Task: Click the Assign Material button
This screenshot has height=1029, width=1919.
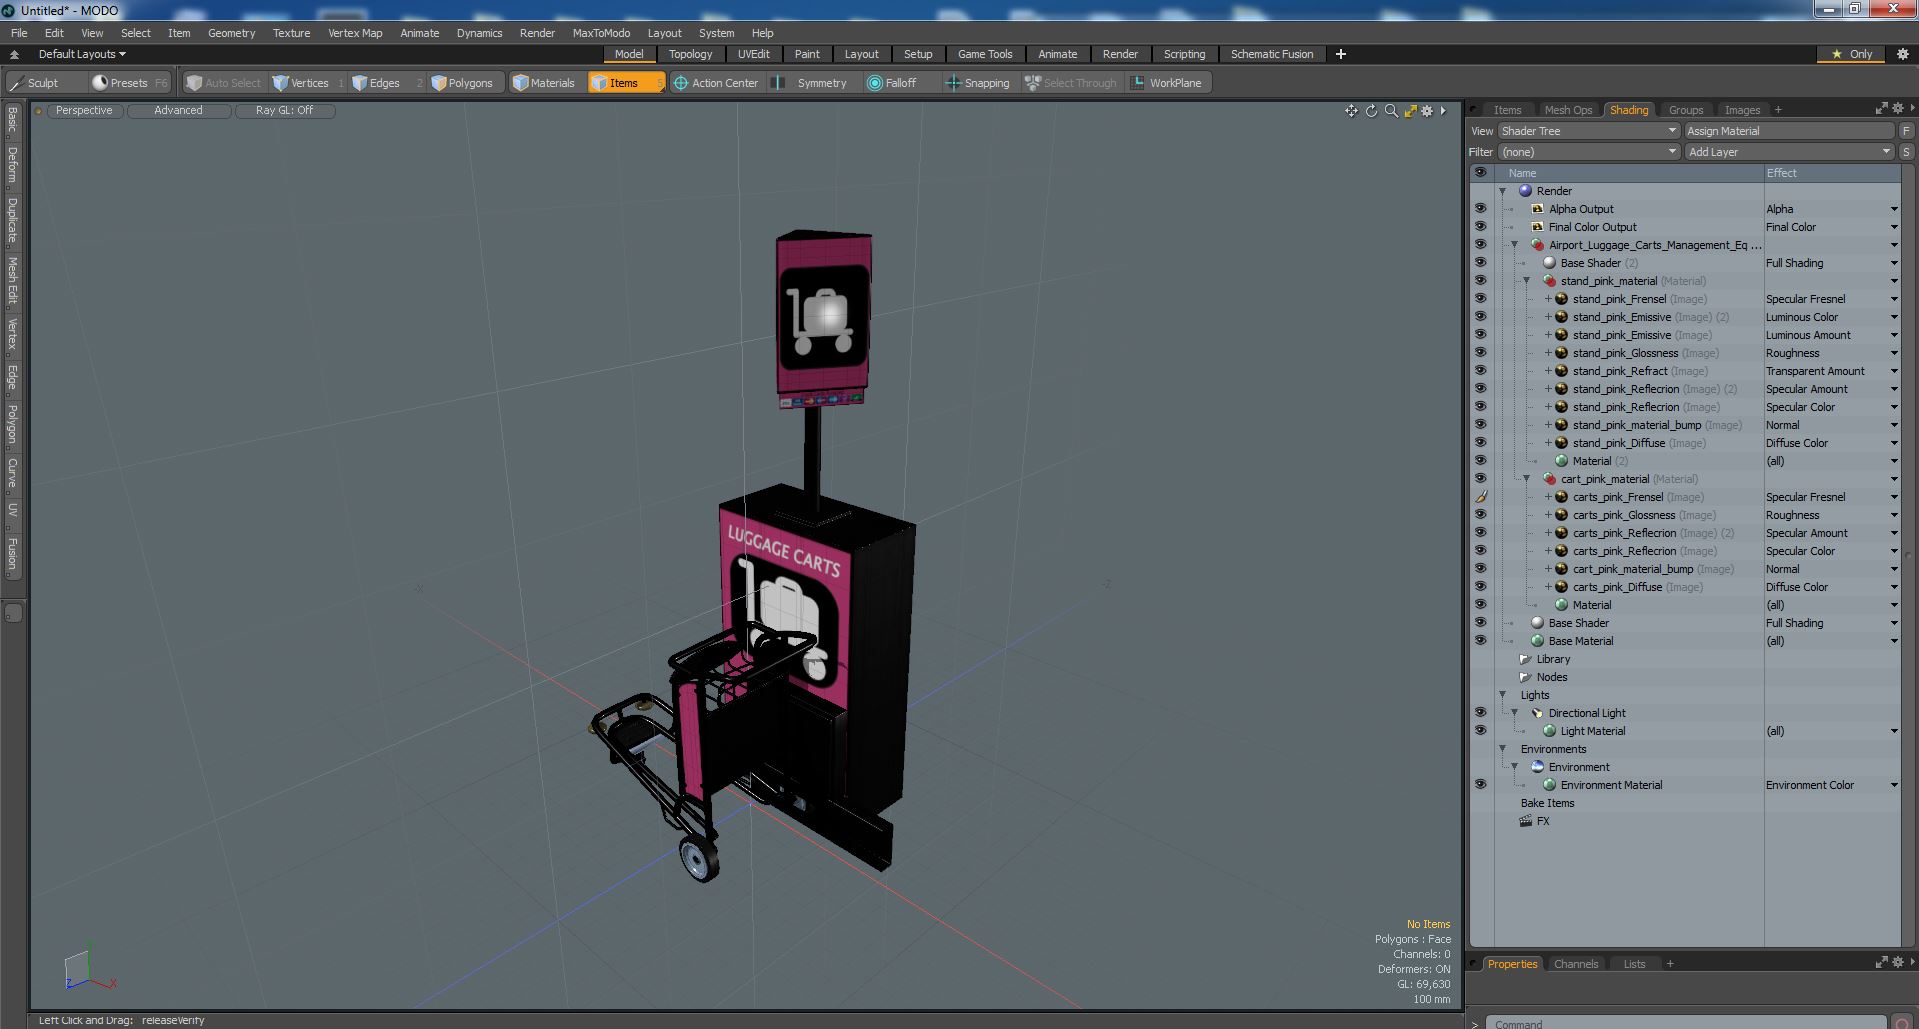Action: (1789, 131)
